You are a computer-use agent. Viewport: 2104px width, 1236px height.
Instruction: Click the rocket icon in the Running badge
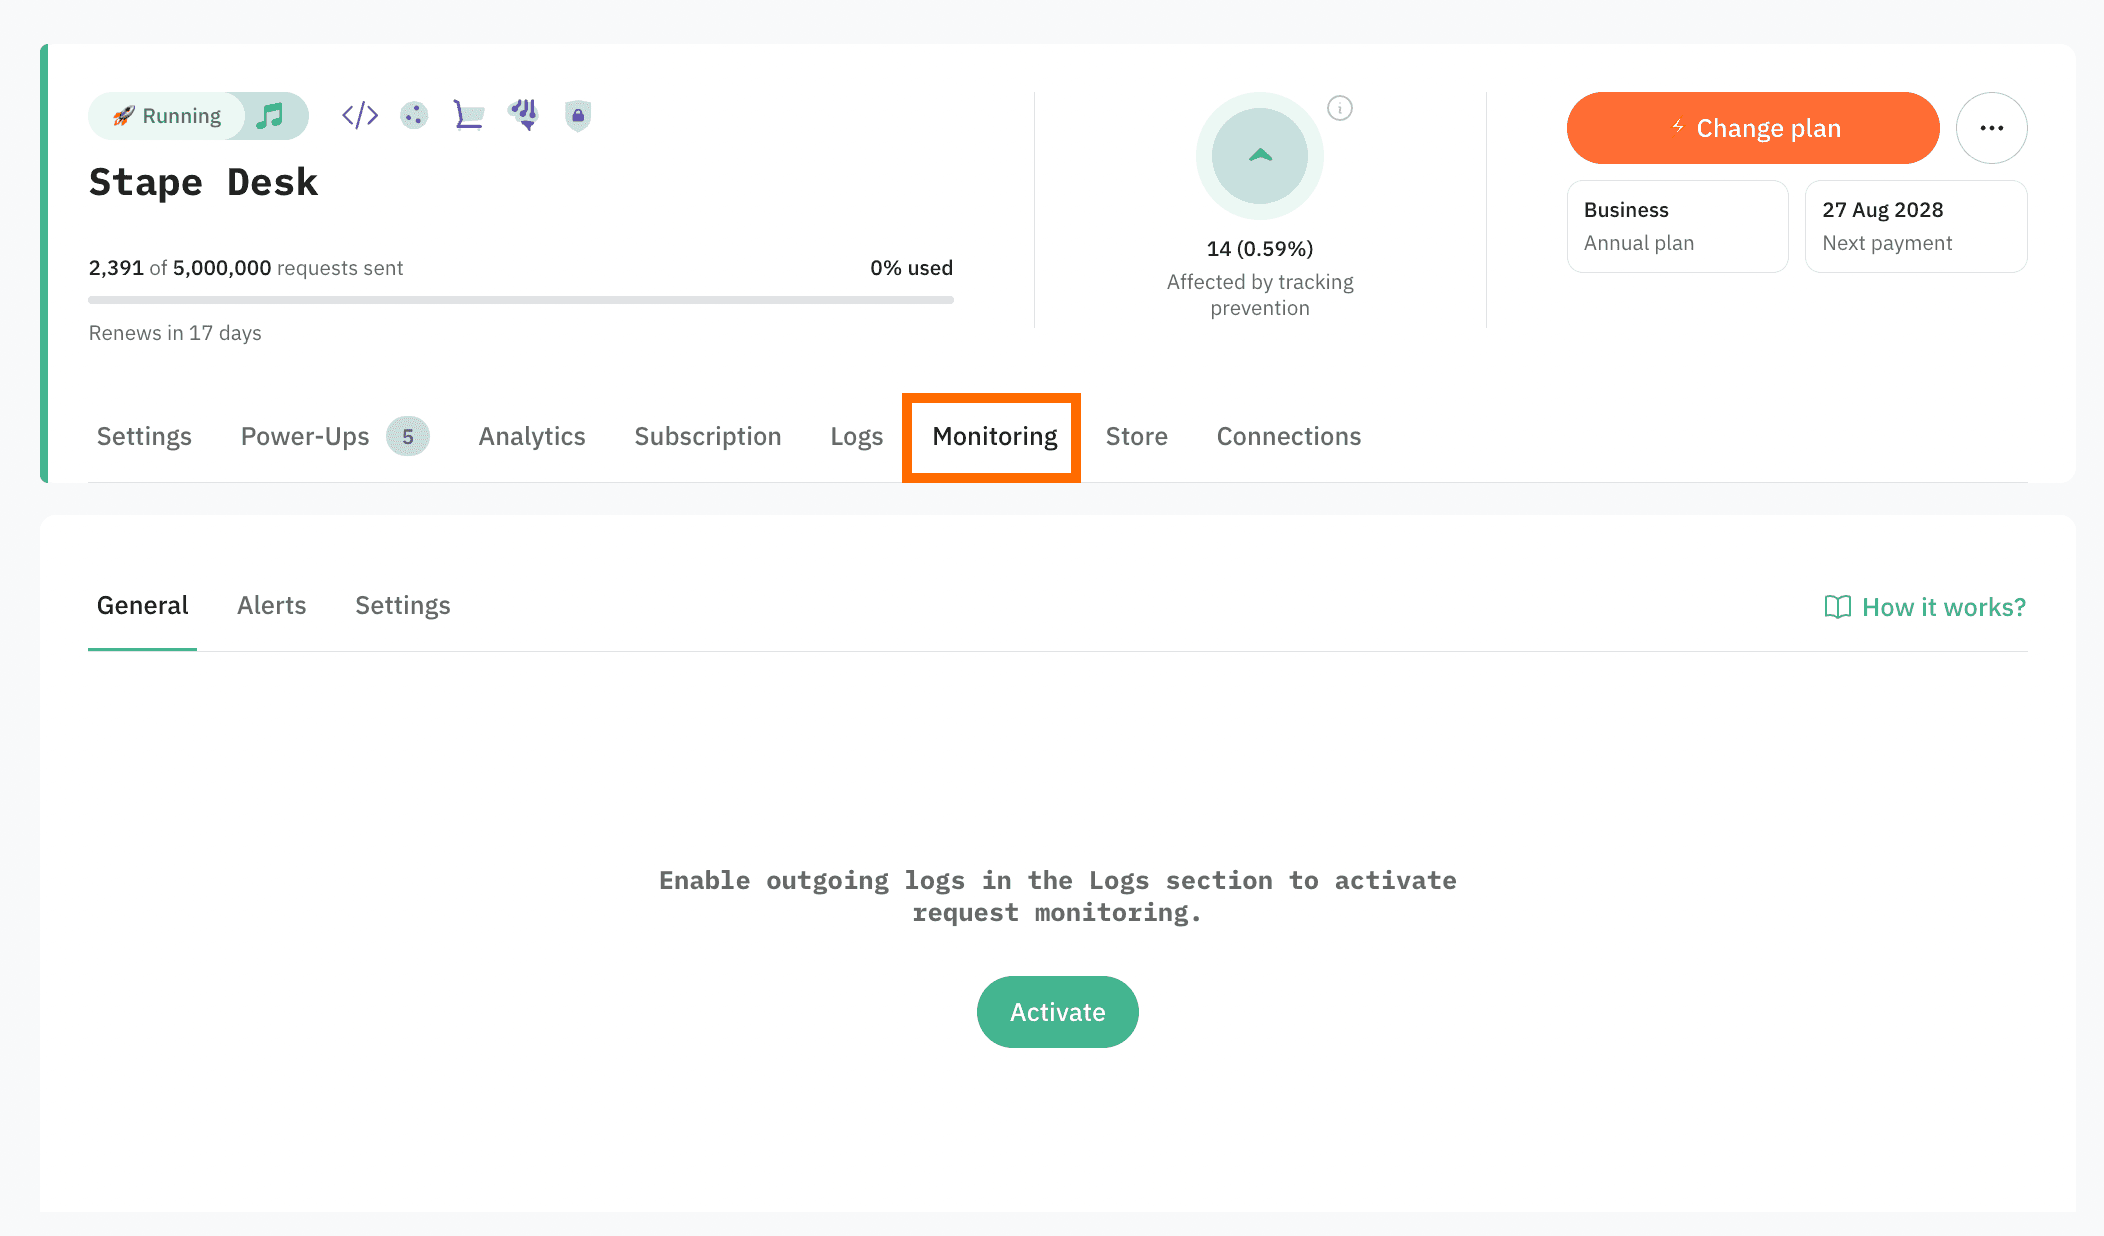[124, 115]
